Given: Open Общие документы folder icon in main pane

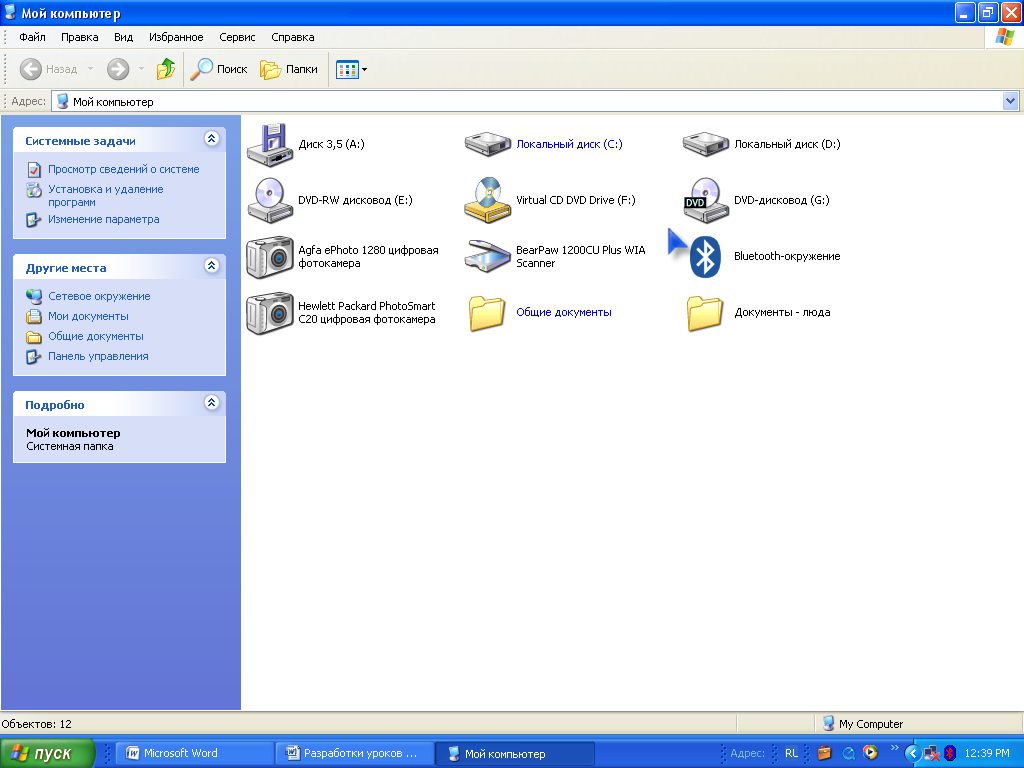Looking at the screenshot, I should pyautogui.click(x=487, y=313).
